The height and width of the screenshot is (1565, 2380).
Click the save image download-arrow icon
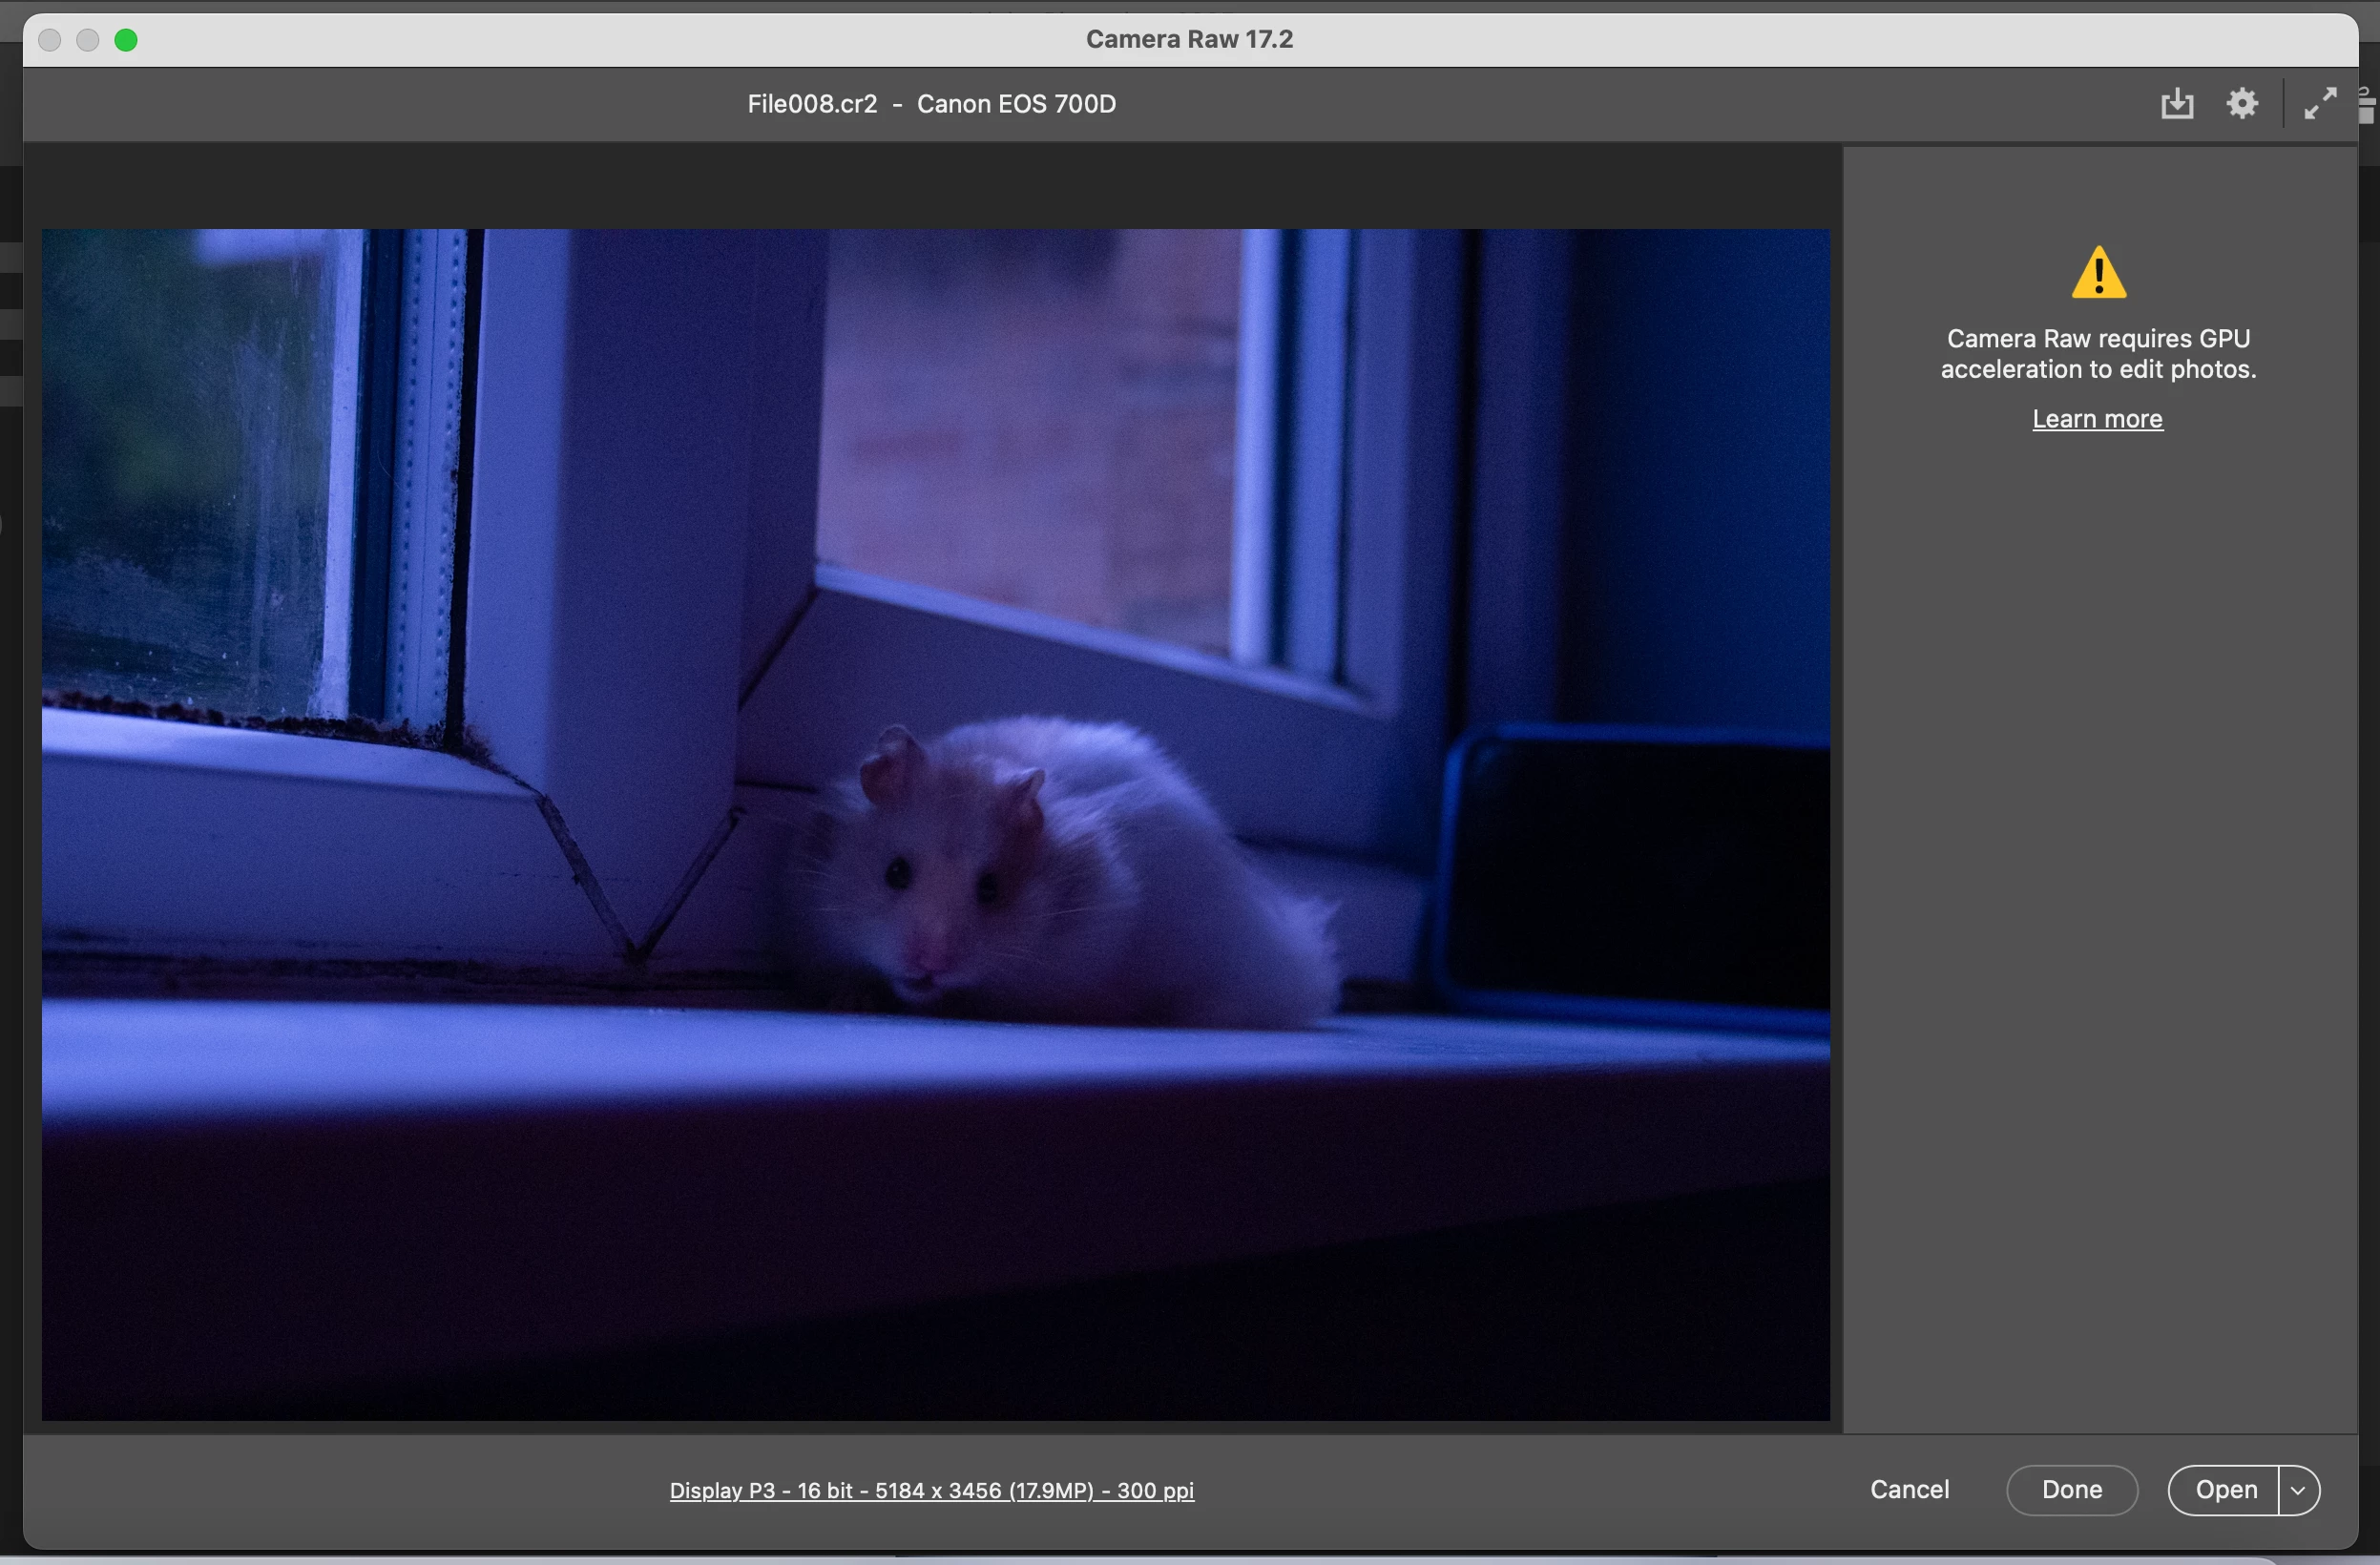(x=2177, y=104)
